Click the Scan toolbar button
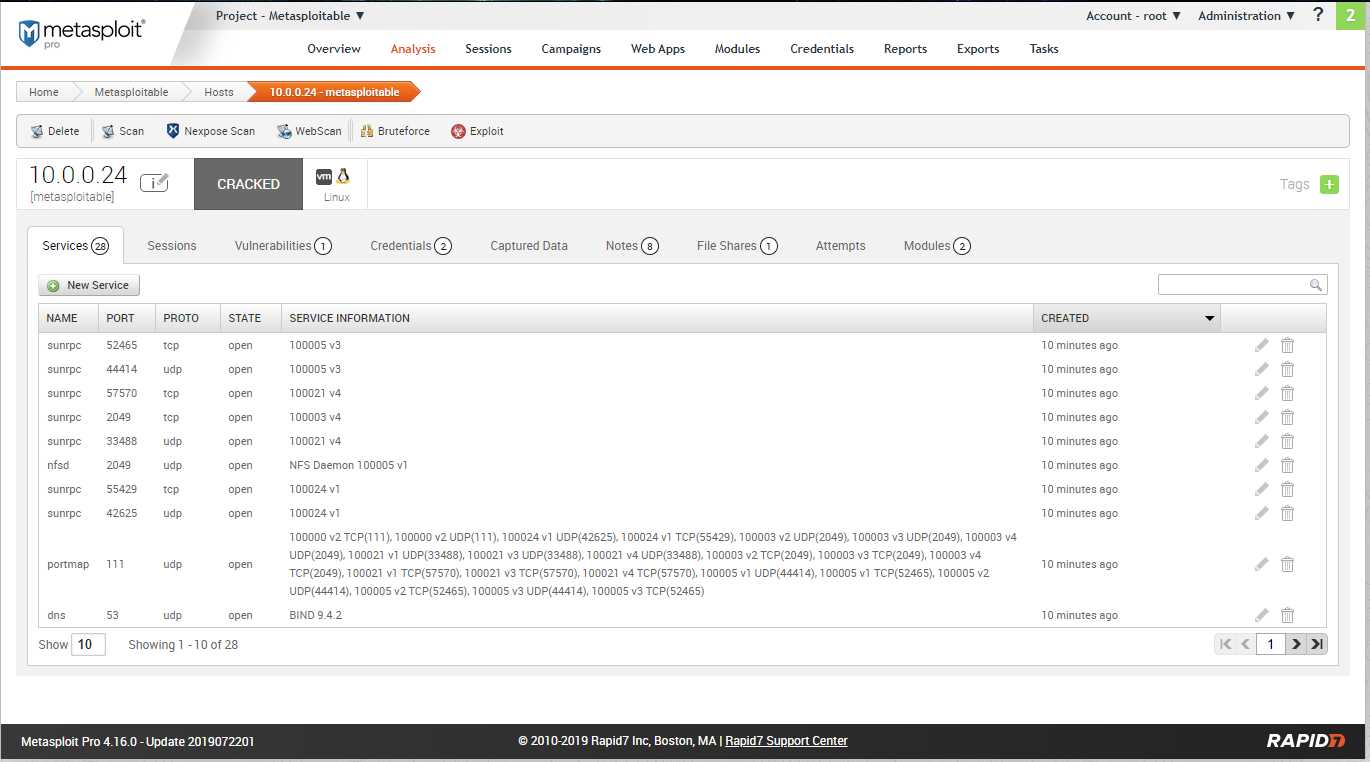Screen dimensions: 1370x762 point(123,131)
